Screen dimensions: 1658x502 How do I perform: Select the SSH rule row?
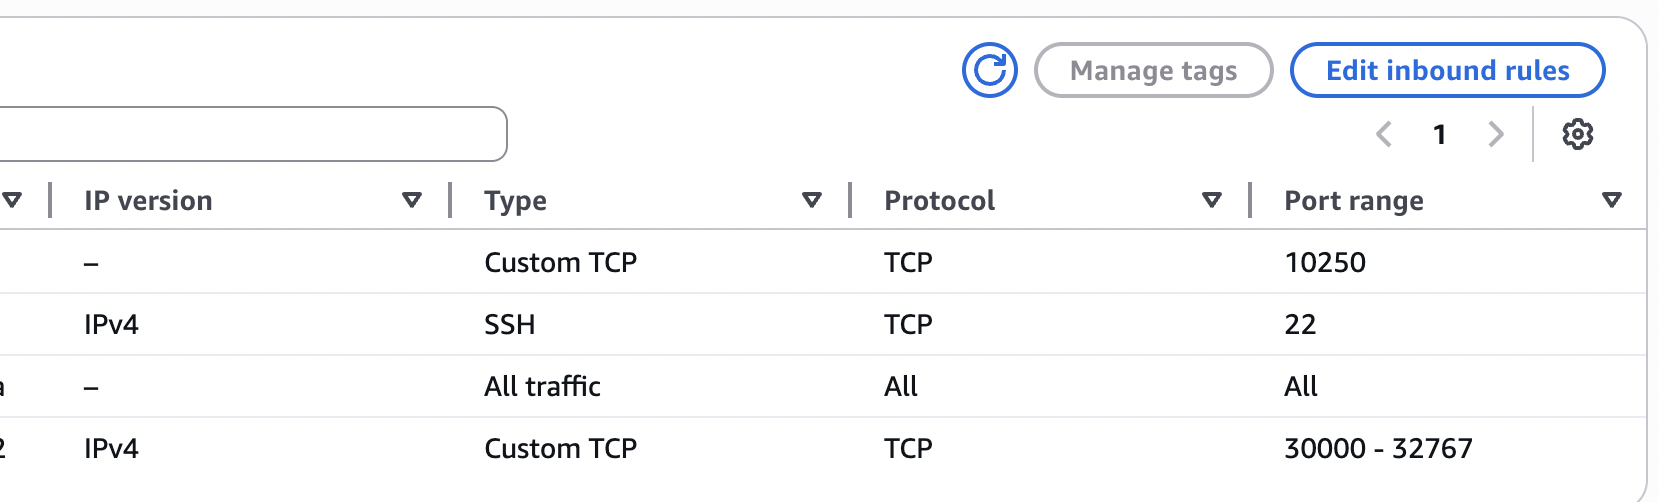pyautogui.click(x=509, y=324)
